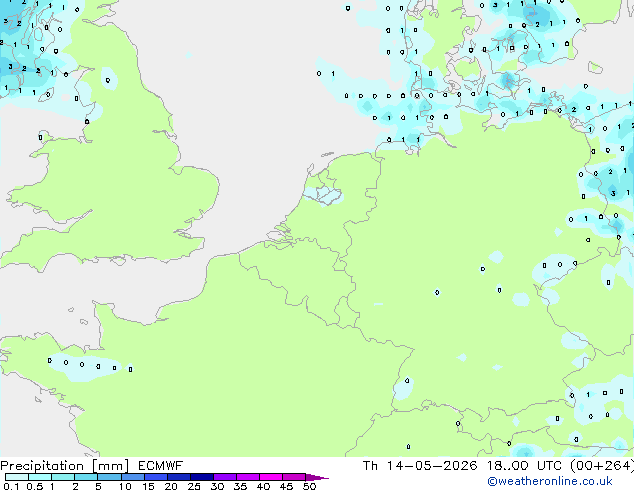This screenshot has width=634, height=490.
Task: Click the "(00+264)" forecast offset text
Action: (x=602, y=466)
